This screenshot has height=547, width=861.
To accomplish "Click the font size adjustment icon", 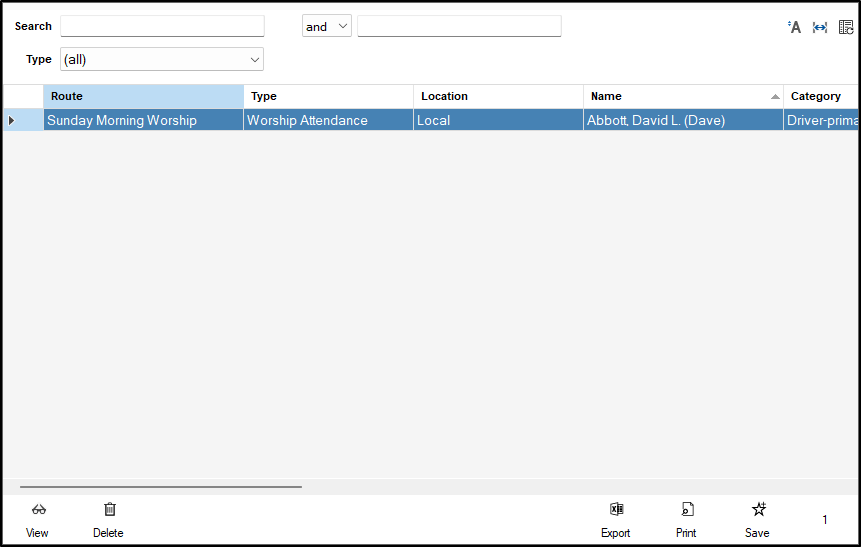I will click(795, 27).
